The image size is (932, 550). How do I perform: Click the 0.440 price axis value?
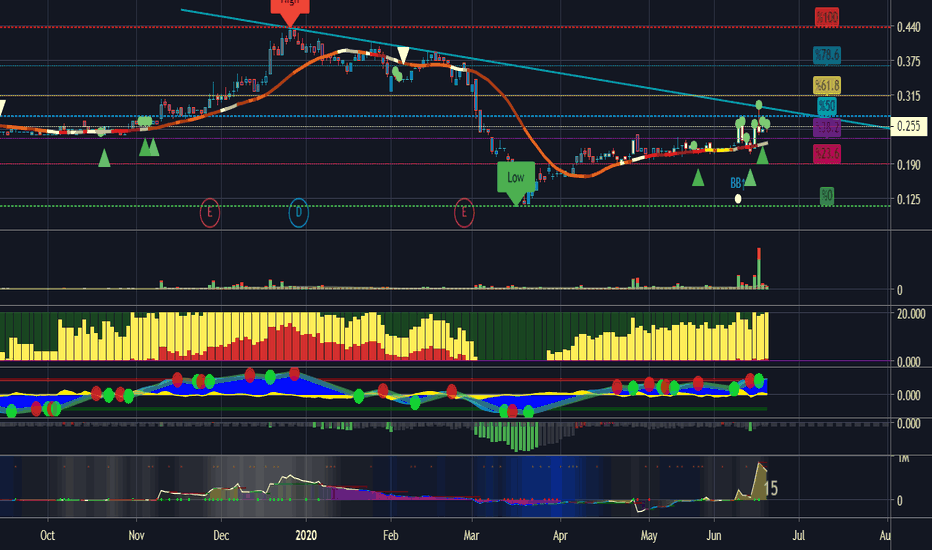pyautogui.click(x=909, y=27)
